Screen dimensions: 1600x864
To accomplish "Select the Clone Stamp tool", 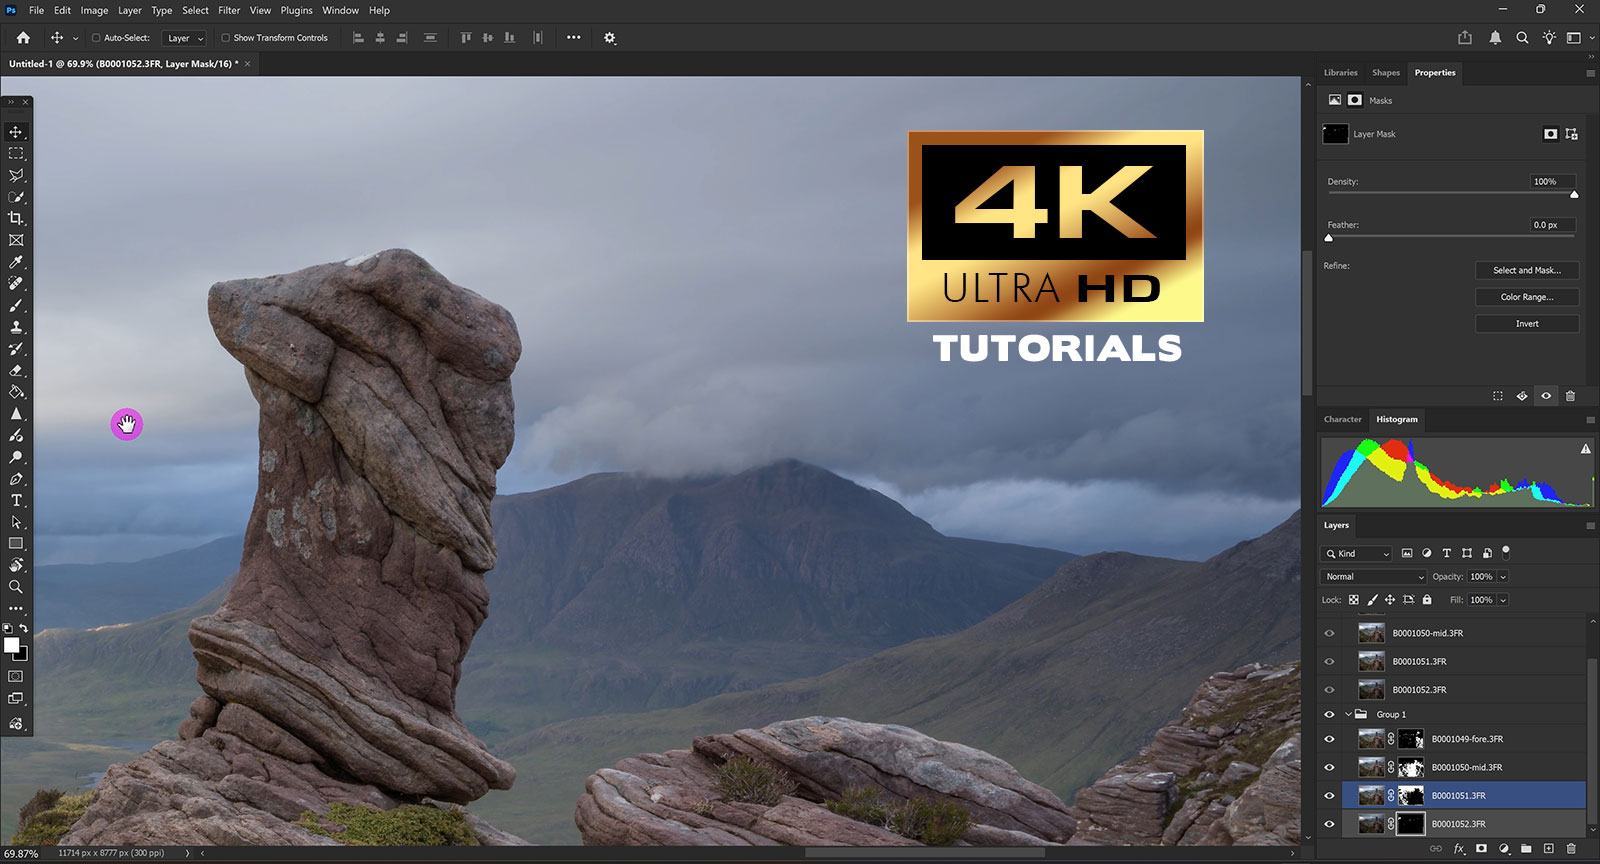I will (x=16, y=328).
